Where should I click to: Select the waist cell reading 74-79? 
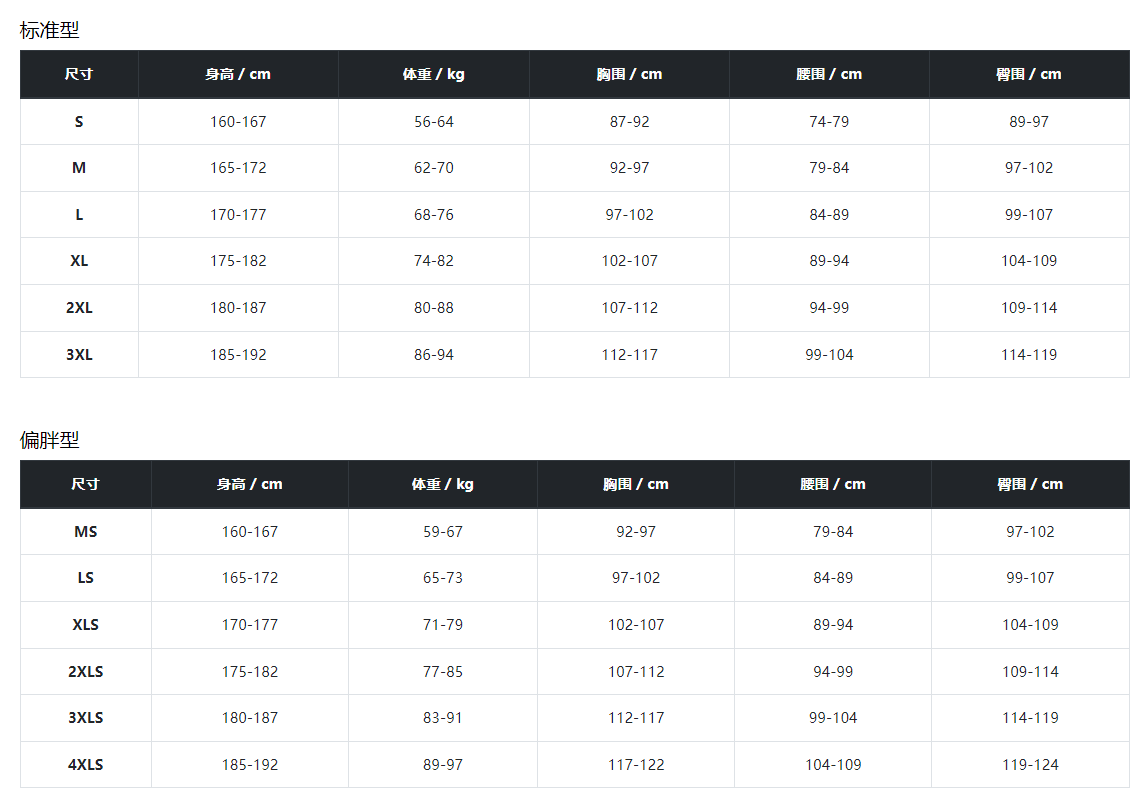click(829, 122)
